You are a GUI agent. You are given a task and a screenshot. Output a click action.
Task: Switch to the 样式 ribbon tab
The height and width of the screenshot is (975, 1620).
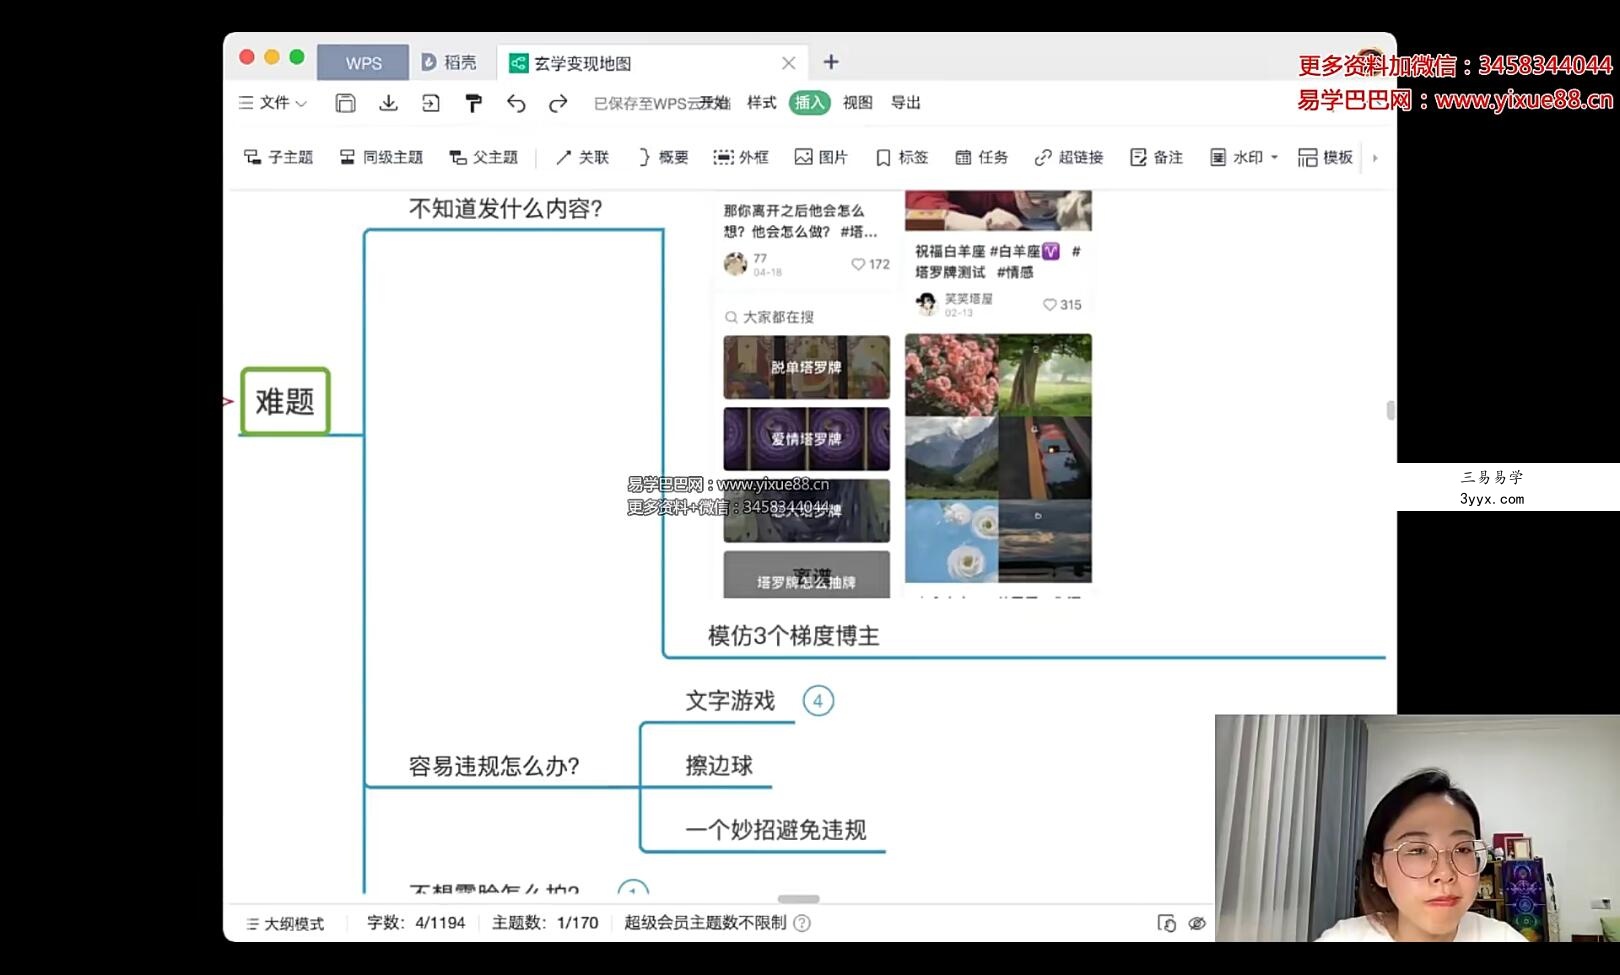[x=761, y=102]
